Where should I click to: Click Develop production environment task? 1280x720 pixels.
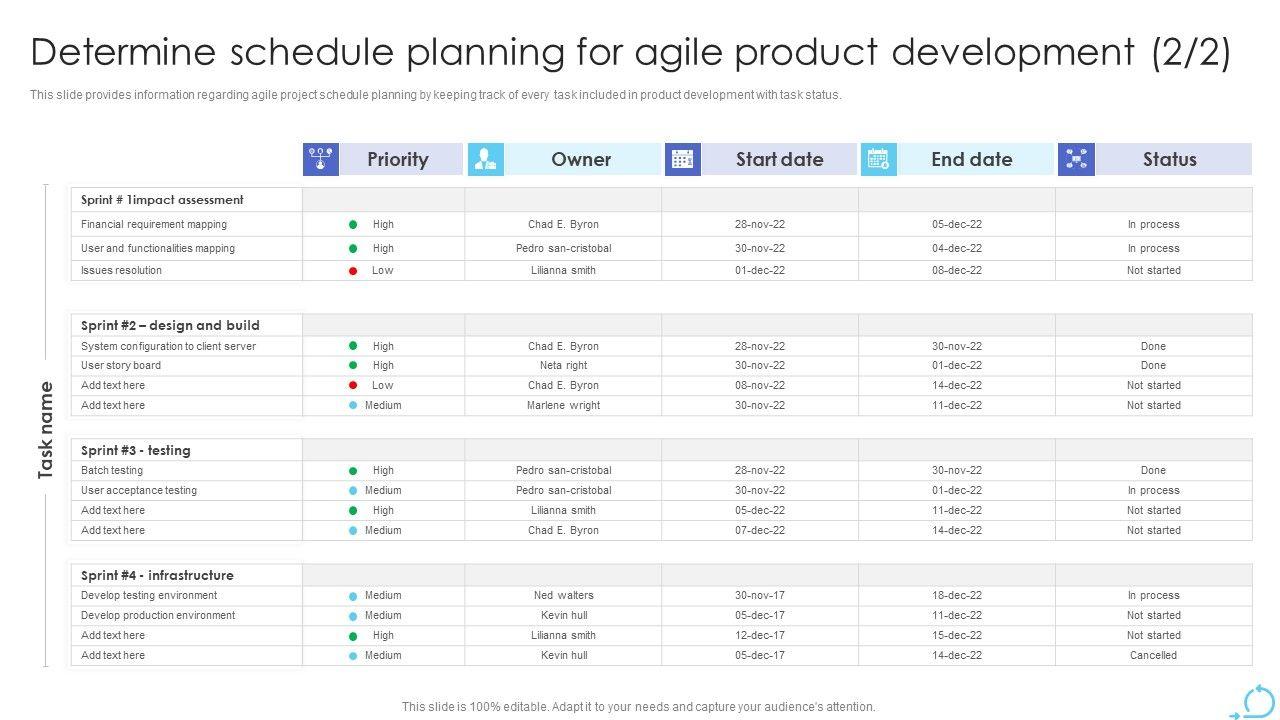point(158,616)
